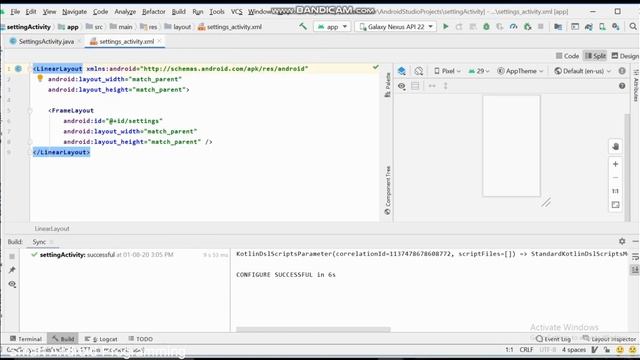The image size is (640, 360).
Task: Set preview zoom to 1:1
Action: pos(616,191)
